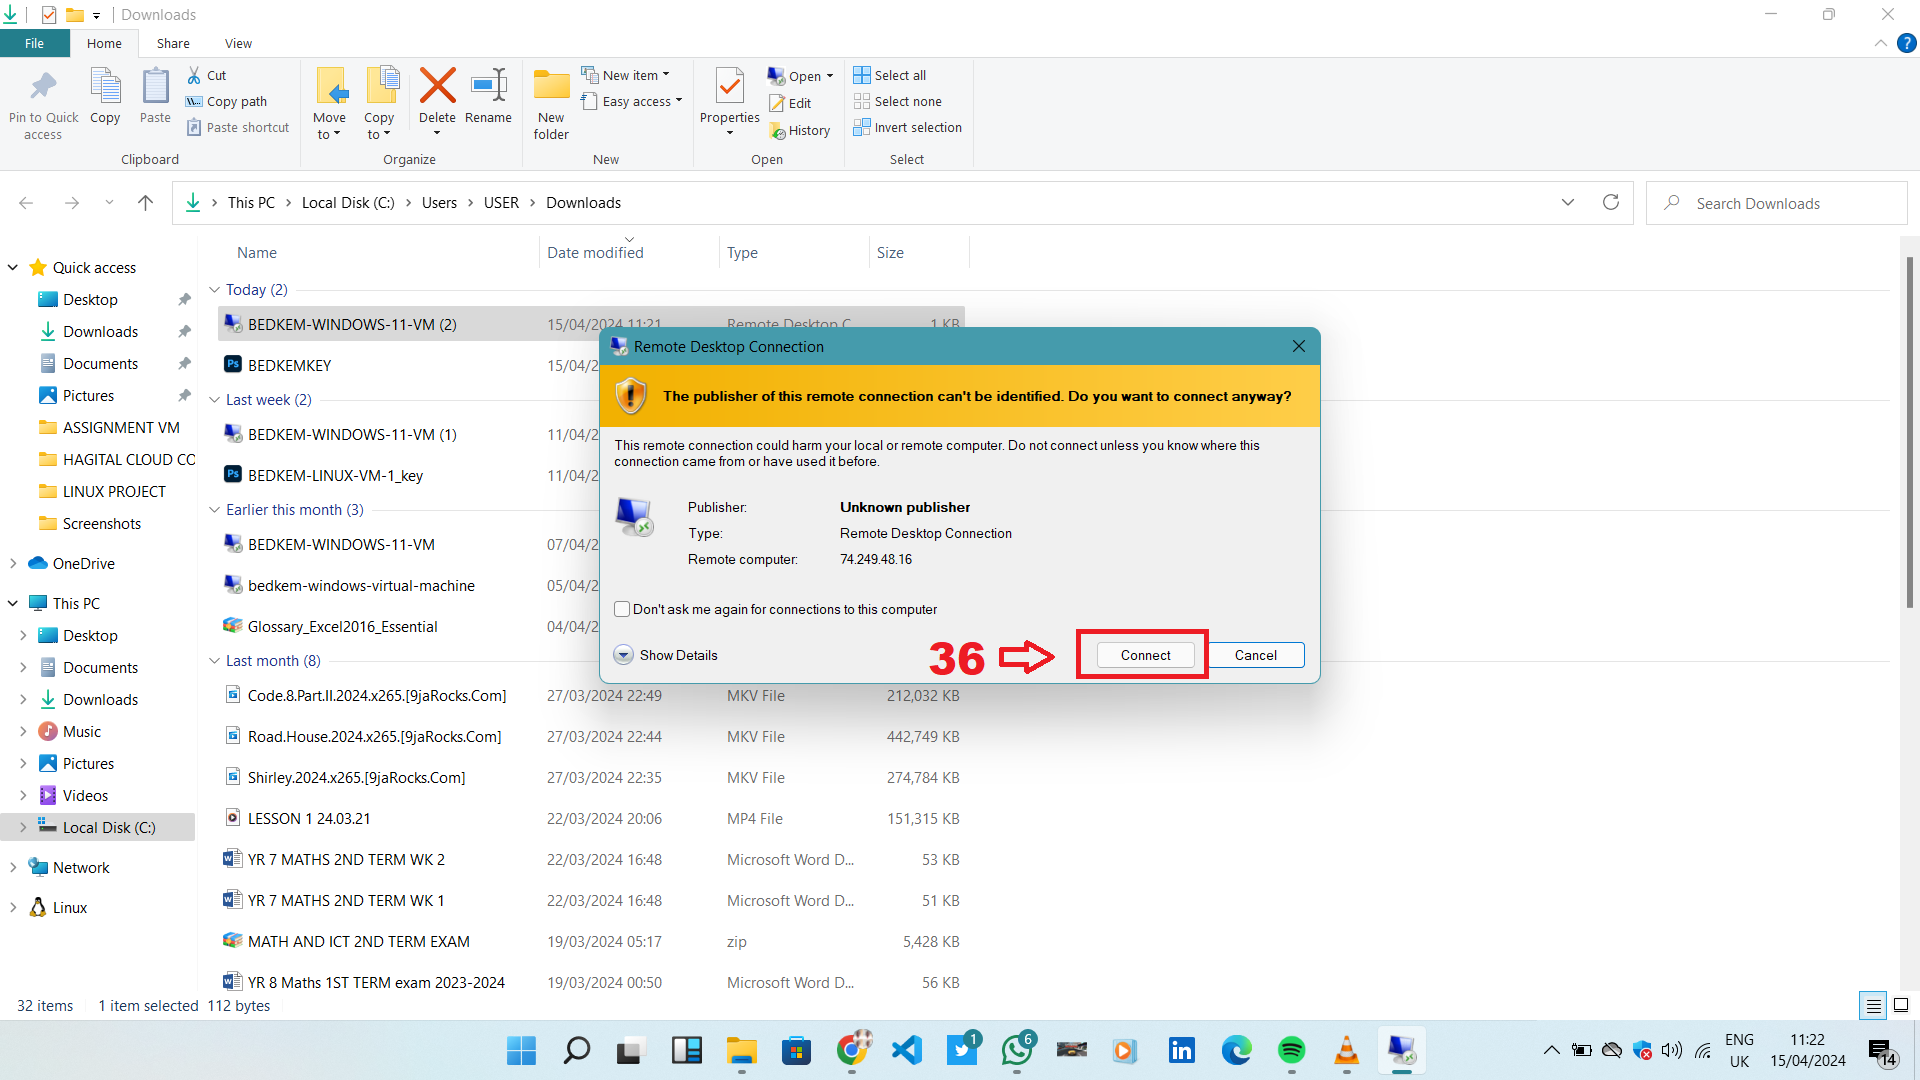Cancel the Remote Desktop connection prompt
The width and height of the screenshot is (1920, 1080).
[1255, 655]
